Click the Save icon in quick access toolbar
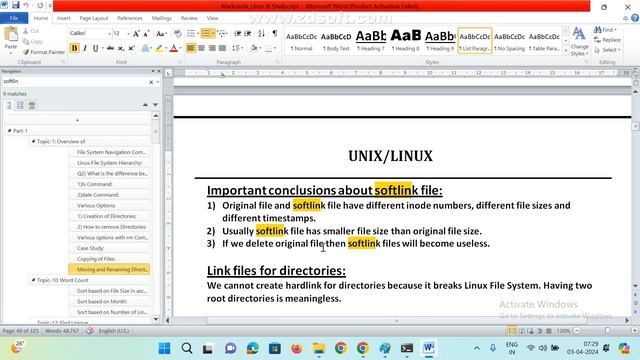640x360 pixels. click(16, 5)
